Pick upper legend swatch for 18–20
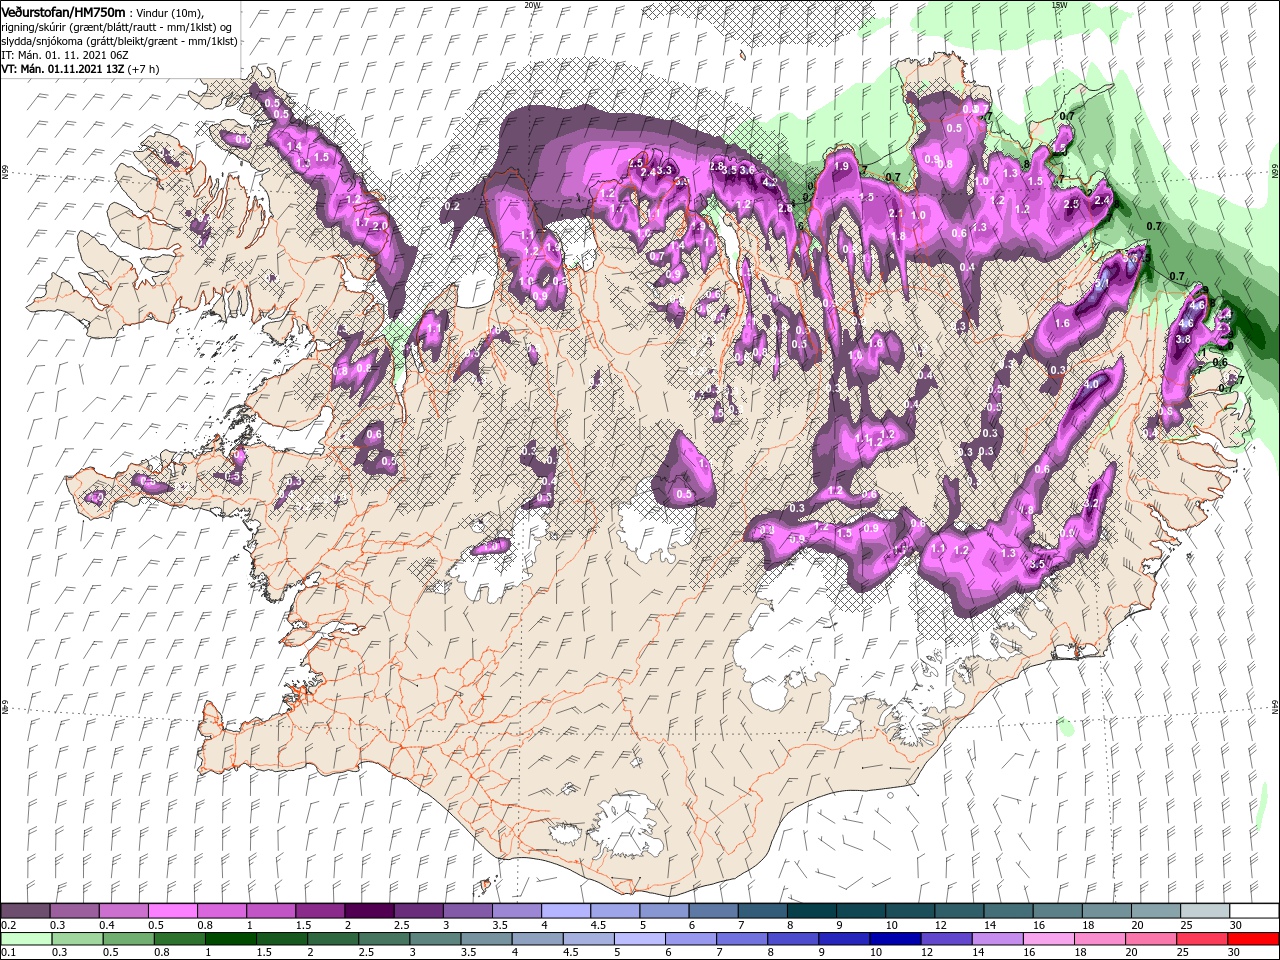 1107,911
